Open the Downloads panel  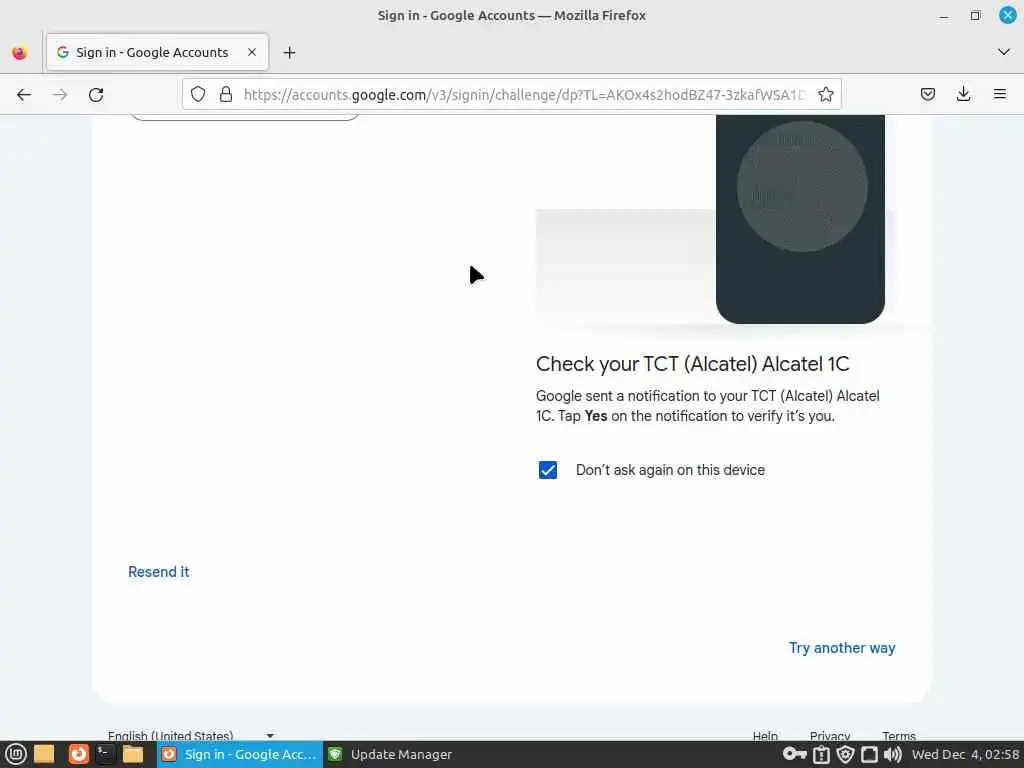coord(963,95)
